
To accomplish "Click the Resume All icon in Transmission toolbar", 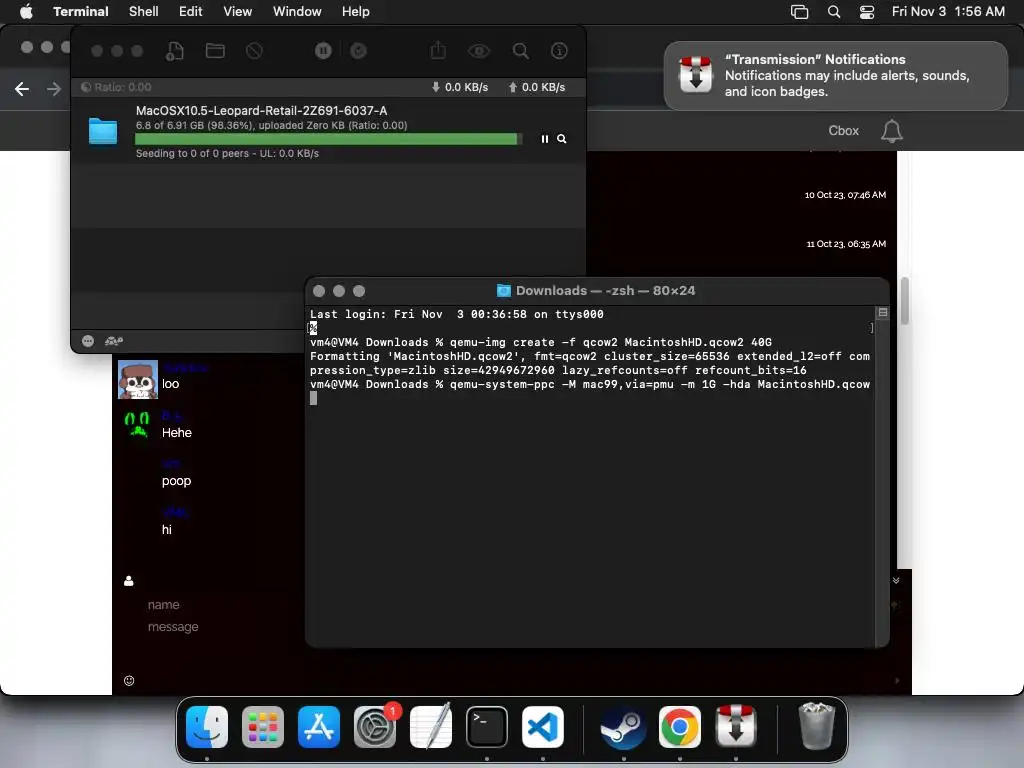I will [359, 51].
